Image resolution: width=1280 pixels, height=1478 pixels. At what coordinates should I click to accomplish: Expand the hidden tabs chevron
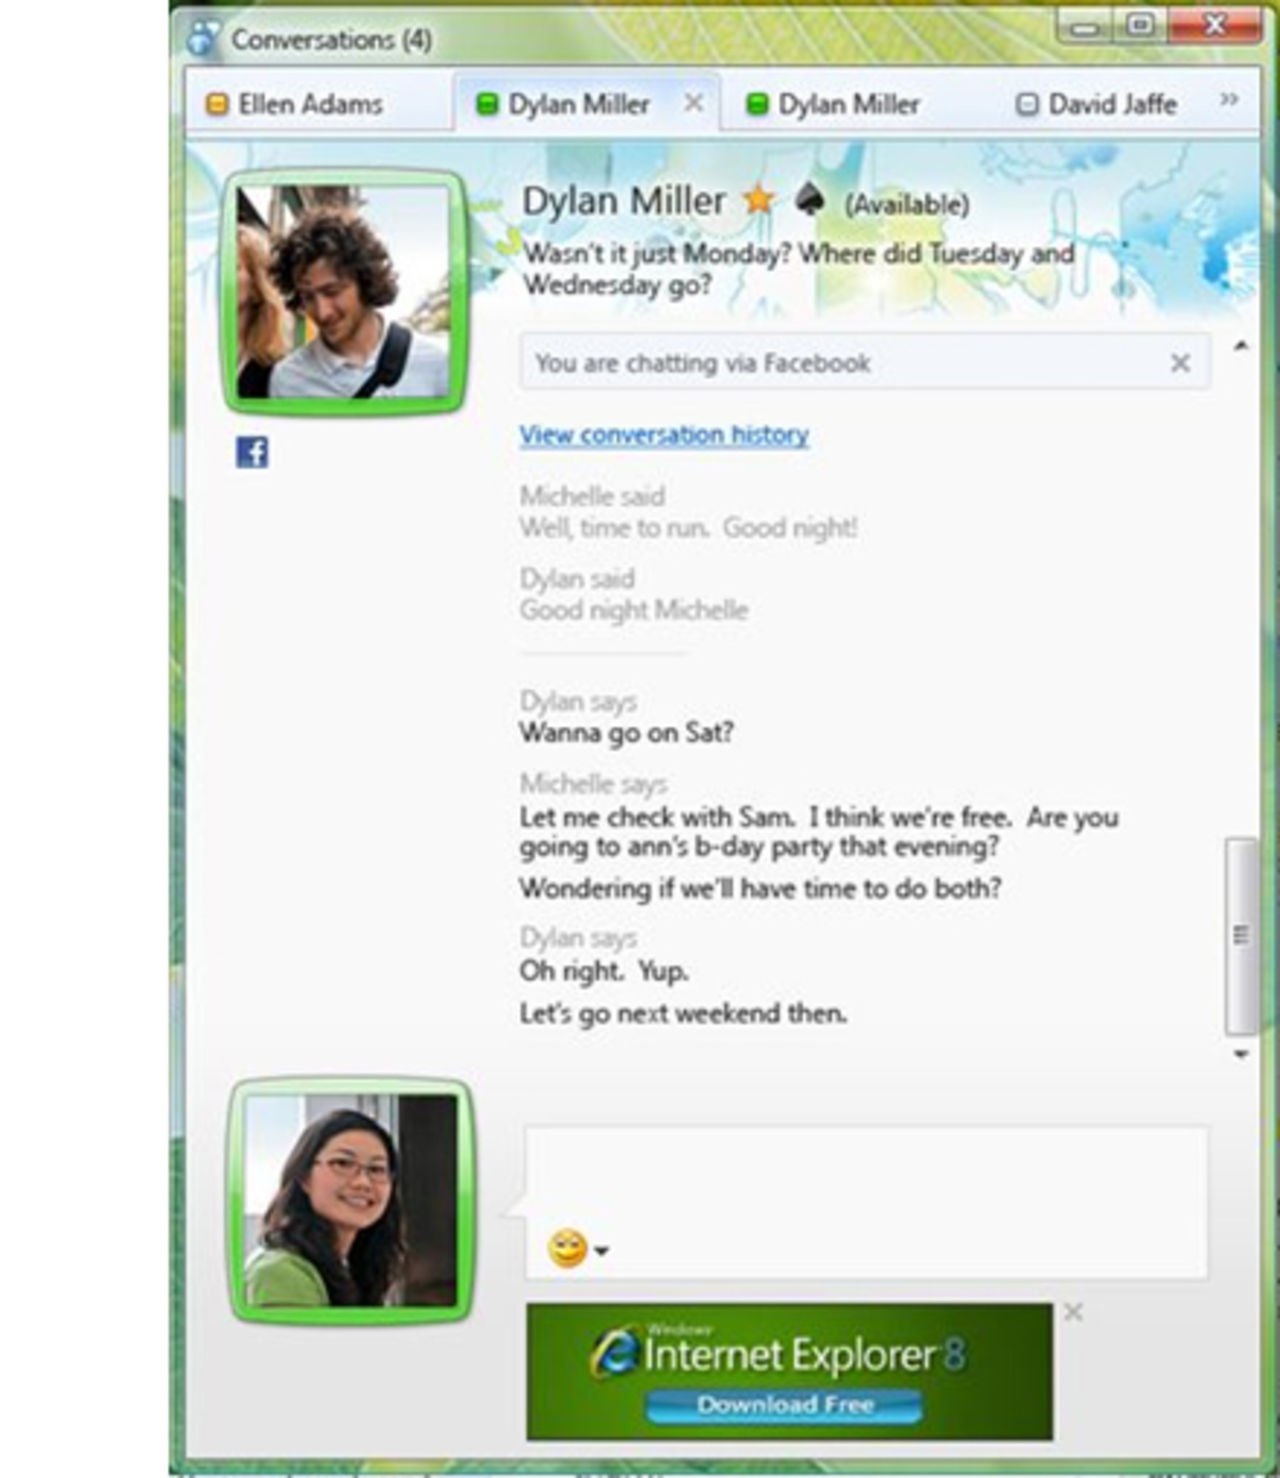pos(1228,101)
